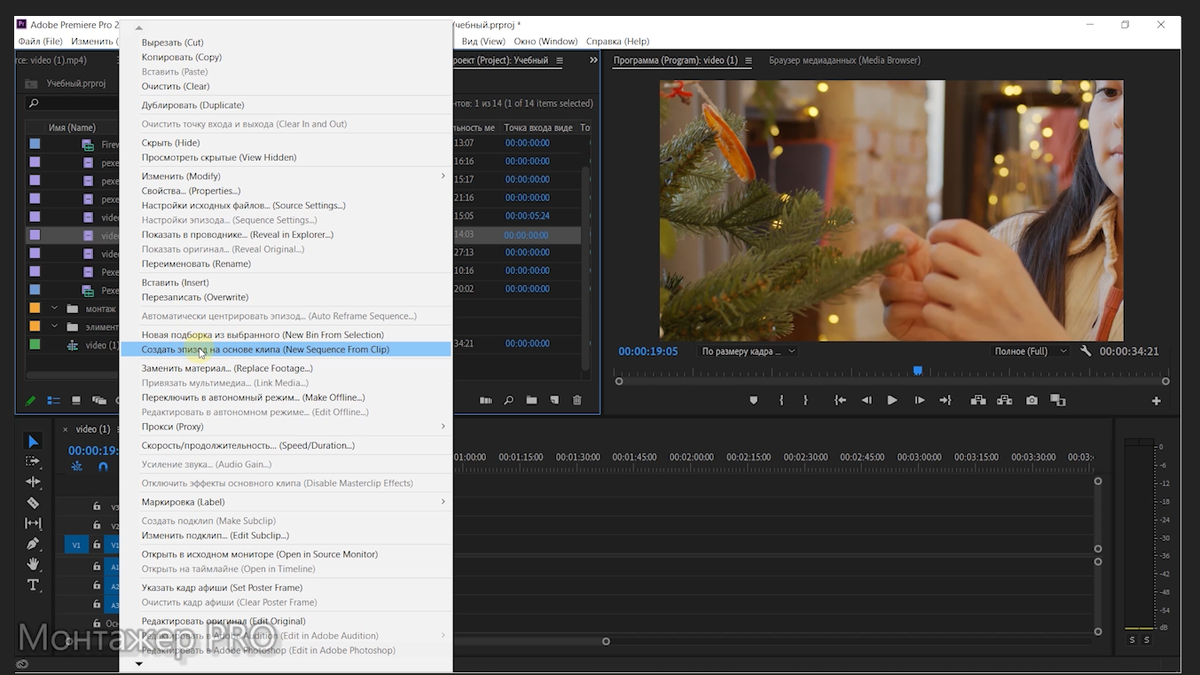
Task: Click Automate to Sequence icon in Project panel
Action: click(x=486, y=400)
